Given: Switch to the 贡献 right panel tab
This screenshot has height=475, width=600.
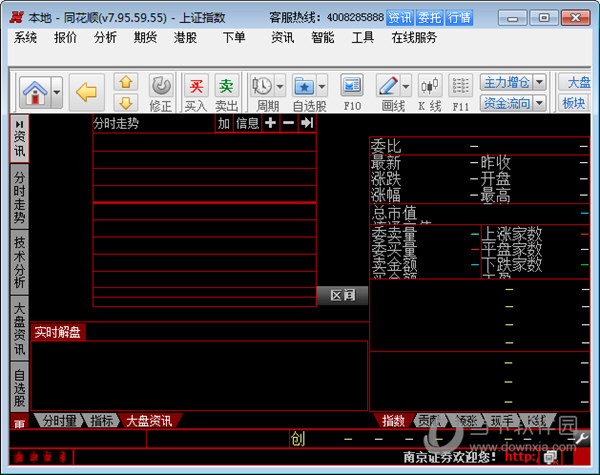Looking at the screenshot, I should click(429, 421).
